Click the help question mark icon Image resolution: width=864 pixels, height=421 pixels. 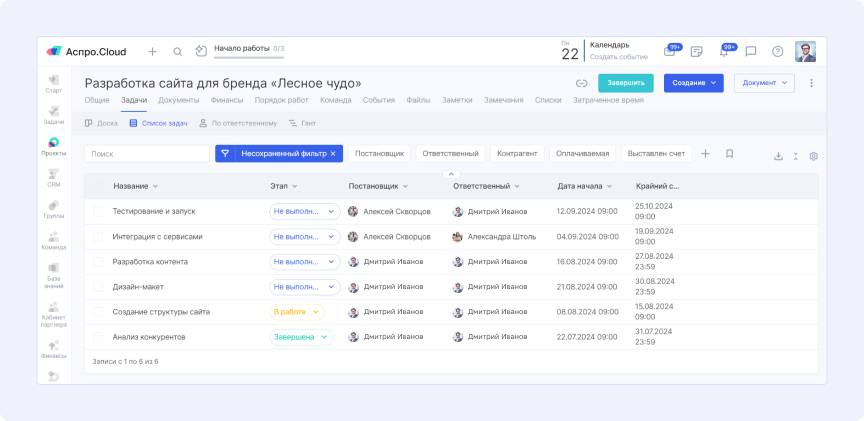pos(777,52)
